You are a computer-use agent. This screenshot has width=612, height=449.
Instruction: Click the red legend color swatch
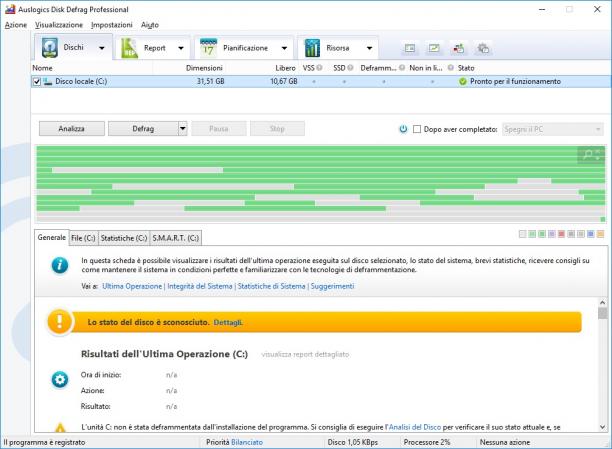(561, 234)
